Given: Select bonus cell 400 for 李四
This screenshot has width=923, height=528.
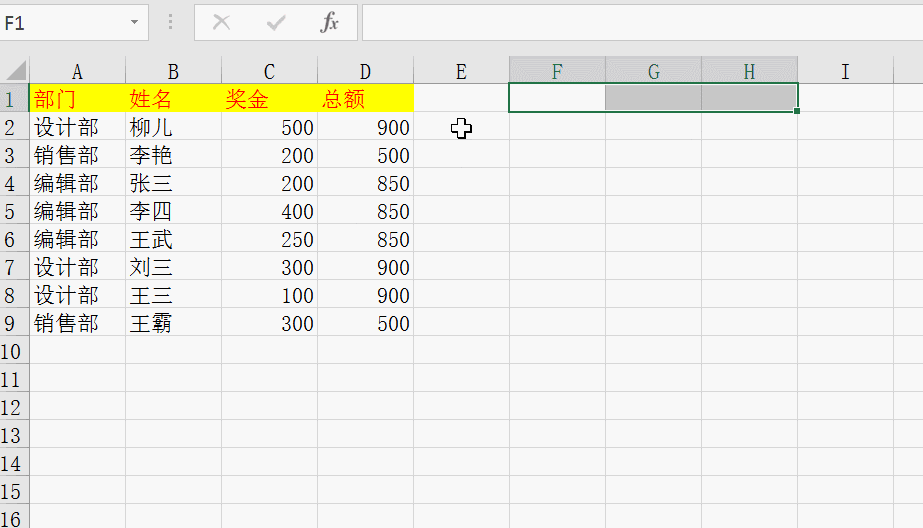Looking at the screenshot, I should click(269, 210).
